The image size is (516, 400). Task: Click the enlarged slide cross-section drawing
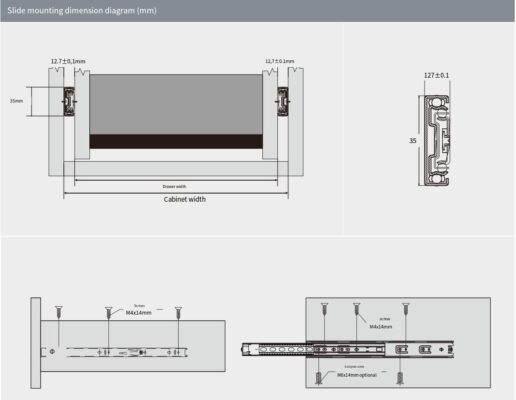436,140
